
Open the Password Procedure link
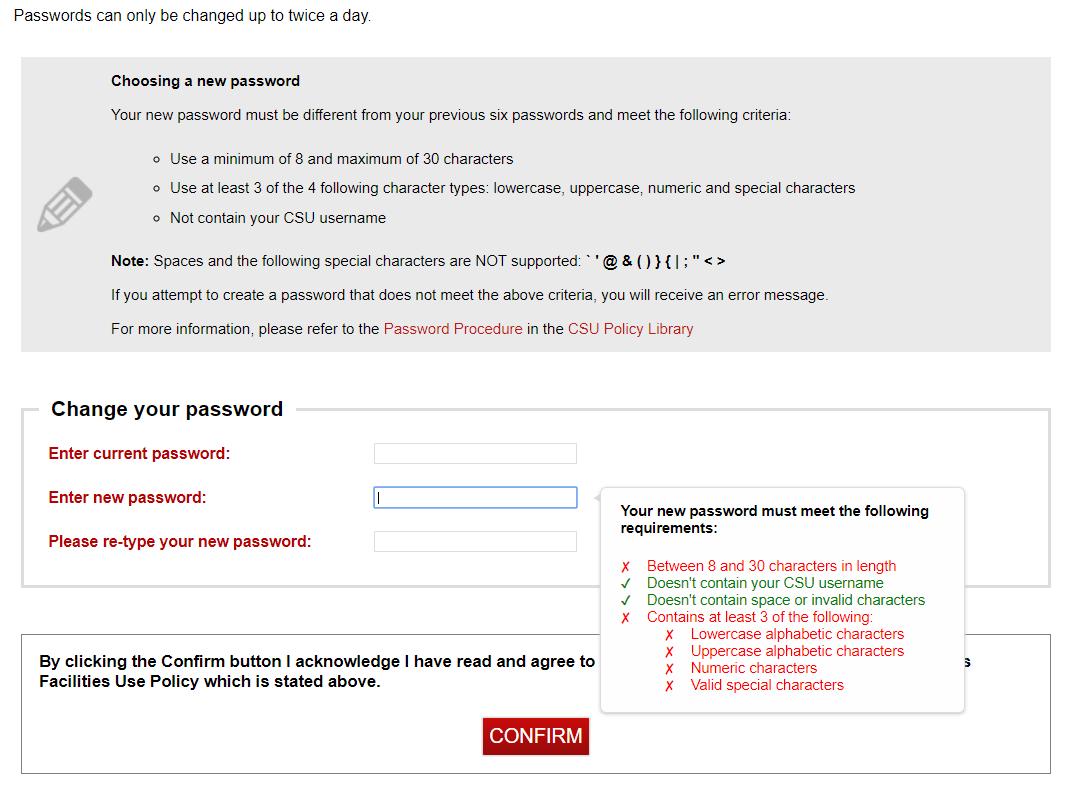tap(453, 329)
